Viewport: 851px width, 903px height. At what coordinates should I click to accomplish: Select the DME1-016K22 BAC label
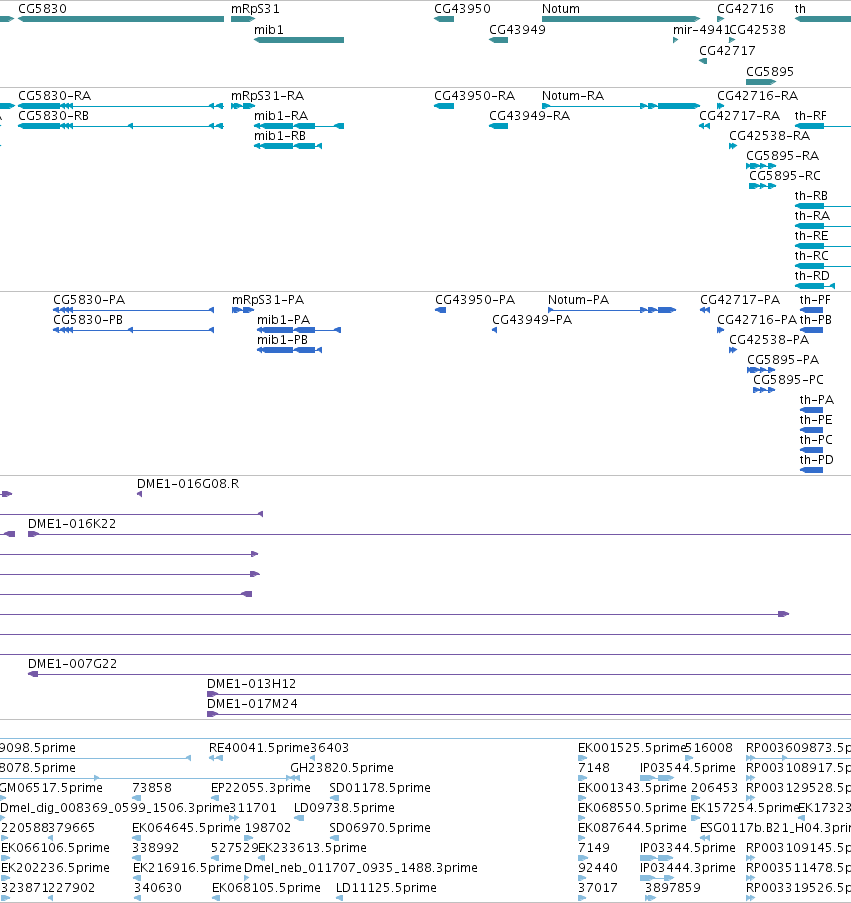(x=72, y=524)
